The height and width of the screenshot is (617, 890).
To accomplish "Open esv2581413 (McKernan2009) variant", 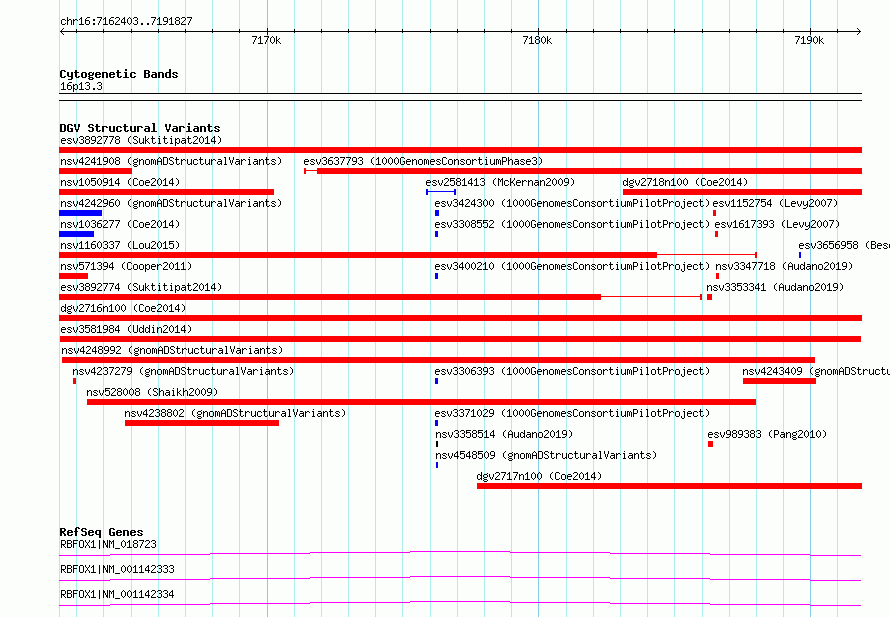I will tap(500, 182).
